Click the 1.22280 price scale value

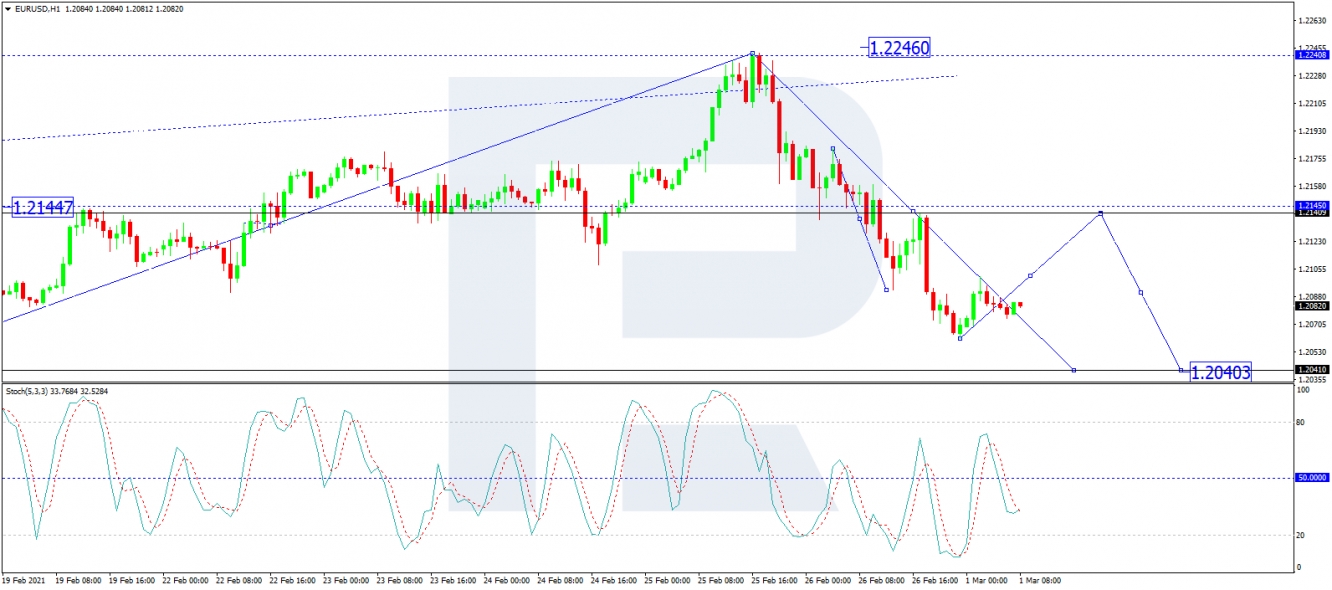pos(1311,76)
